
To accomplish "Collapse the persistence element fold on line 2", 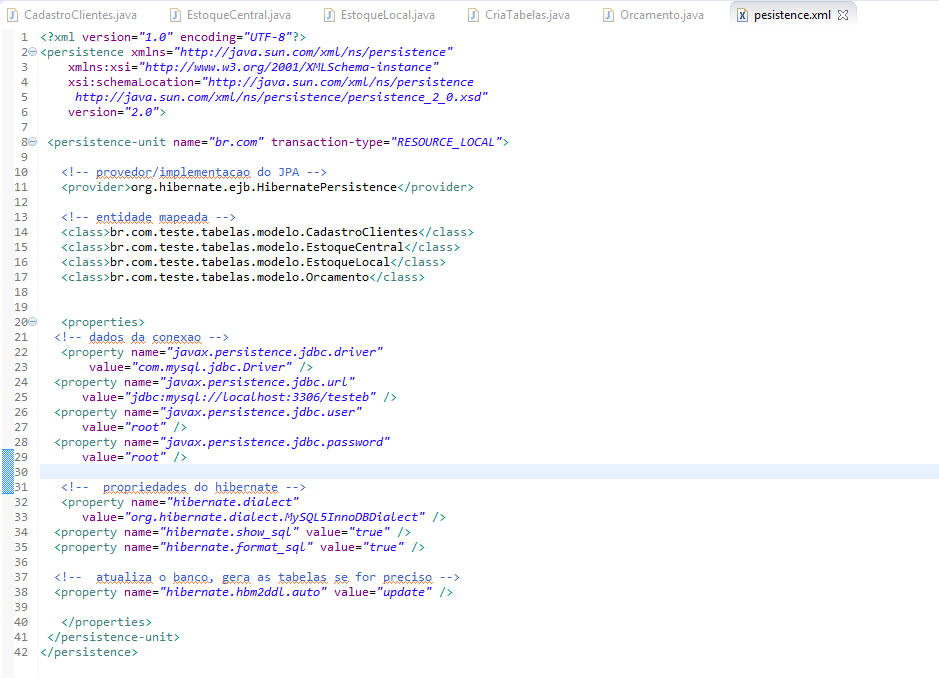I will (33, 52).
